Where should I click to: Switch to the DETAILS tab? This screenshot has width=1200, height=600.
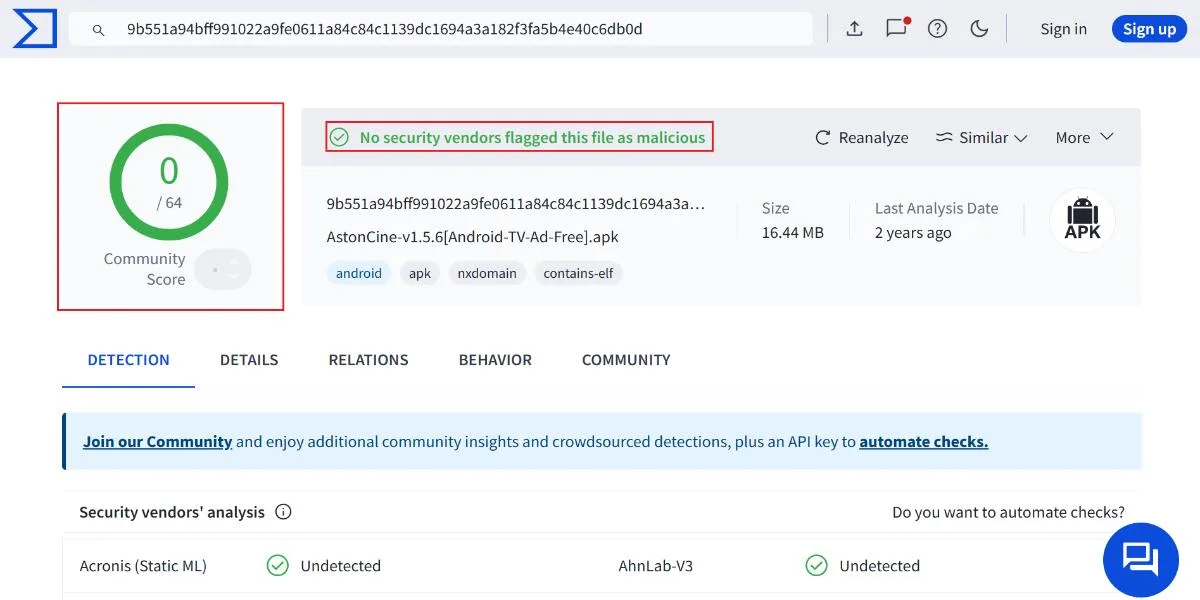tap(249, 360)
